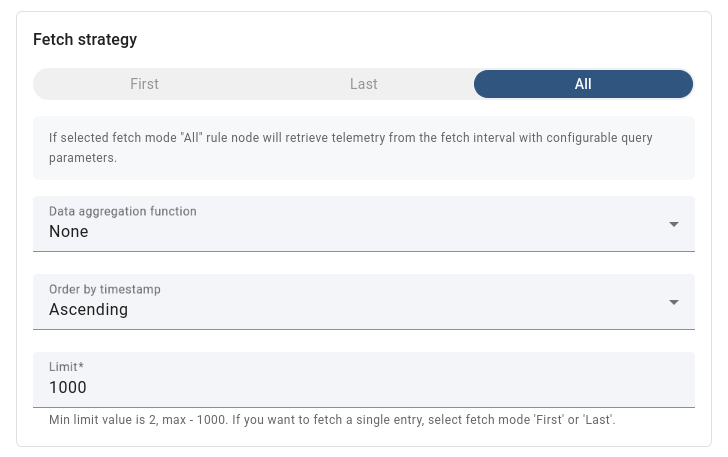Choose the All fetch mode
This screenshot has height=457, width=728.
[583, 84]
